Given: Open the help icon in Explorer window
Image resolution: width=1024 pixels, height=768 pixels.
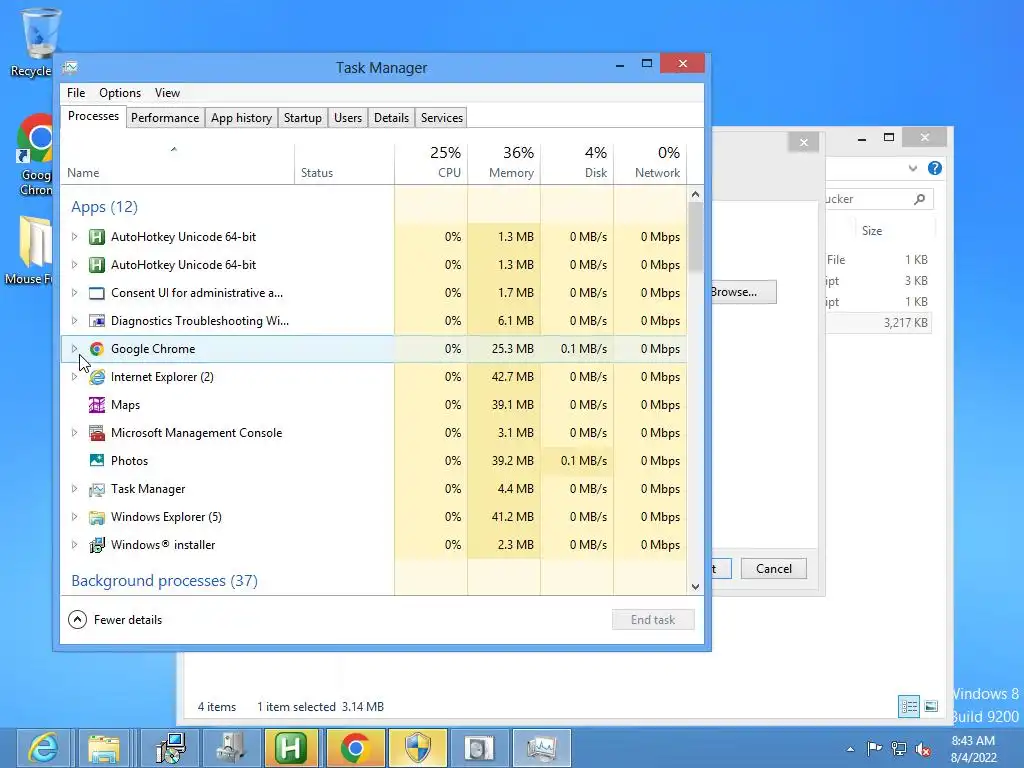Looking at the screenshot, I should 935,168.
